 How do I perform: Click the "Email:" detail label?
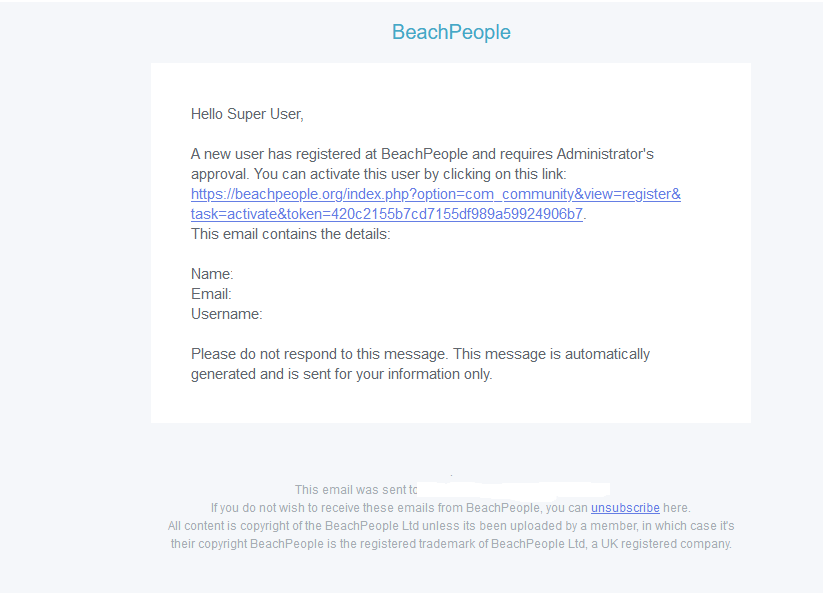click(x=211, y=294)
